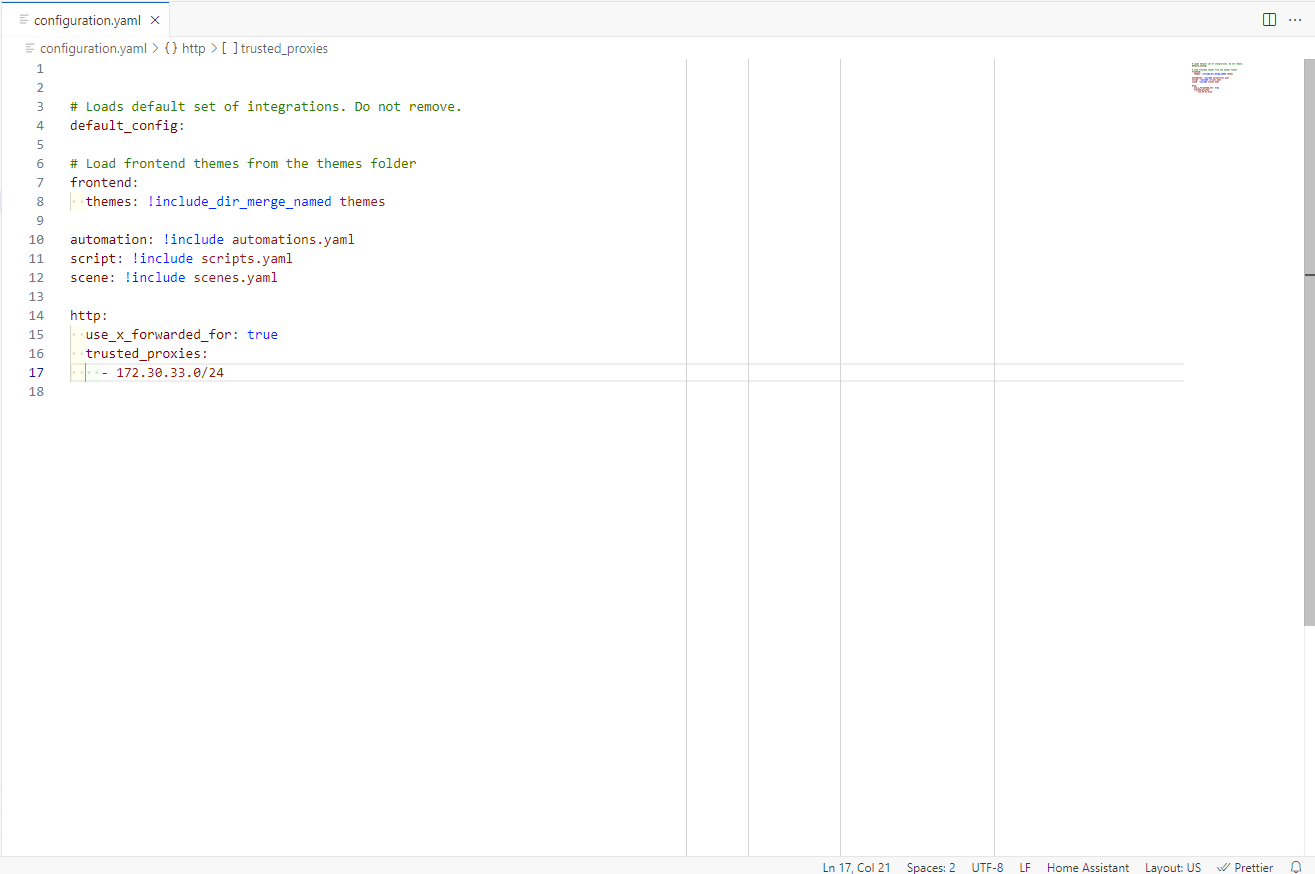Open indentation settings via Spaces: 2
Viewport: 1315px width, 874px height.
click(930, 867)
